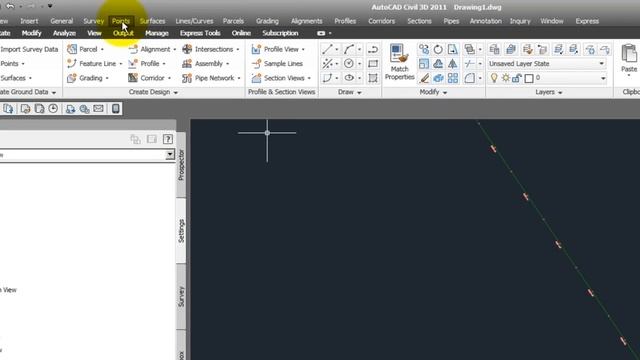The height and width of the screenshot is (360, 640).
Task: Select the Rectangle draw tool
Action: click(373, 64)
